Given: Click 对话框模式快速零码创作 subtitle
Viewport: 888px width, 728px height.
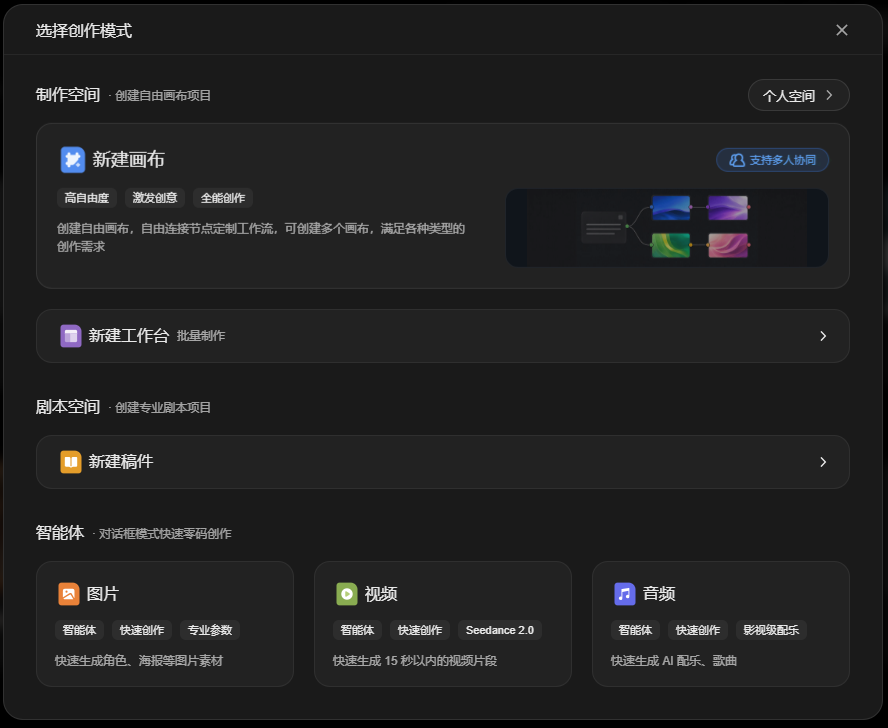Looking at the screenshot, I should point(165,534).
